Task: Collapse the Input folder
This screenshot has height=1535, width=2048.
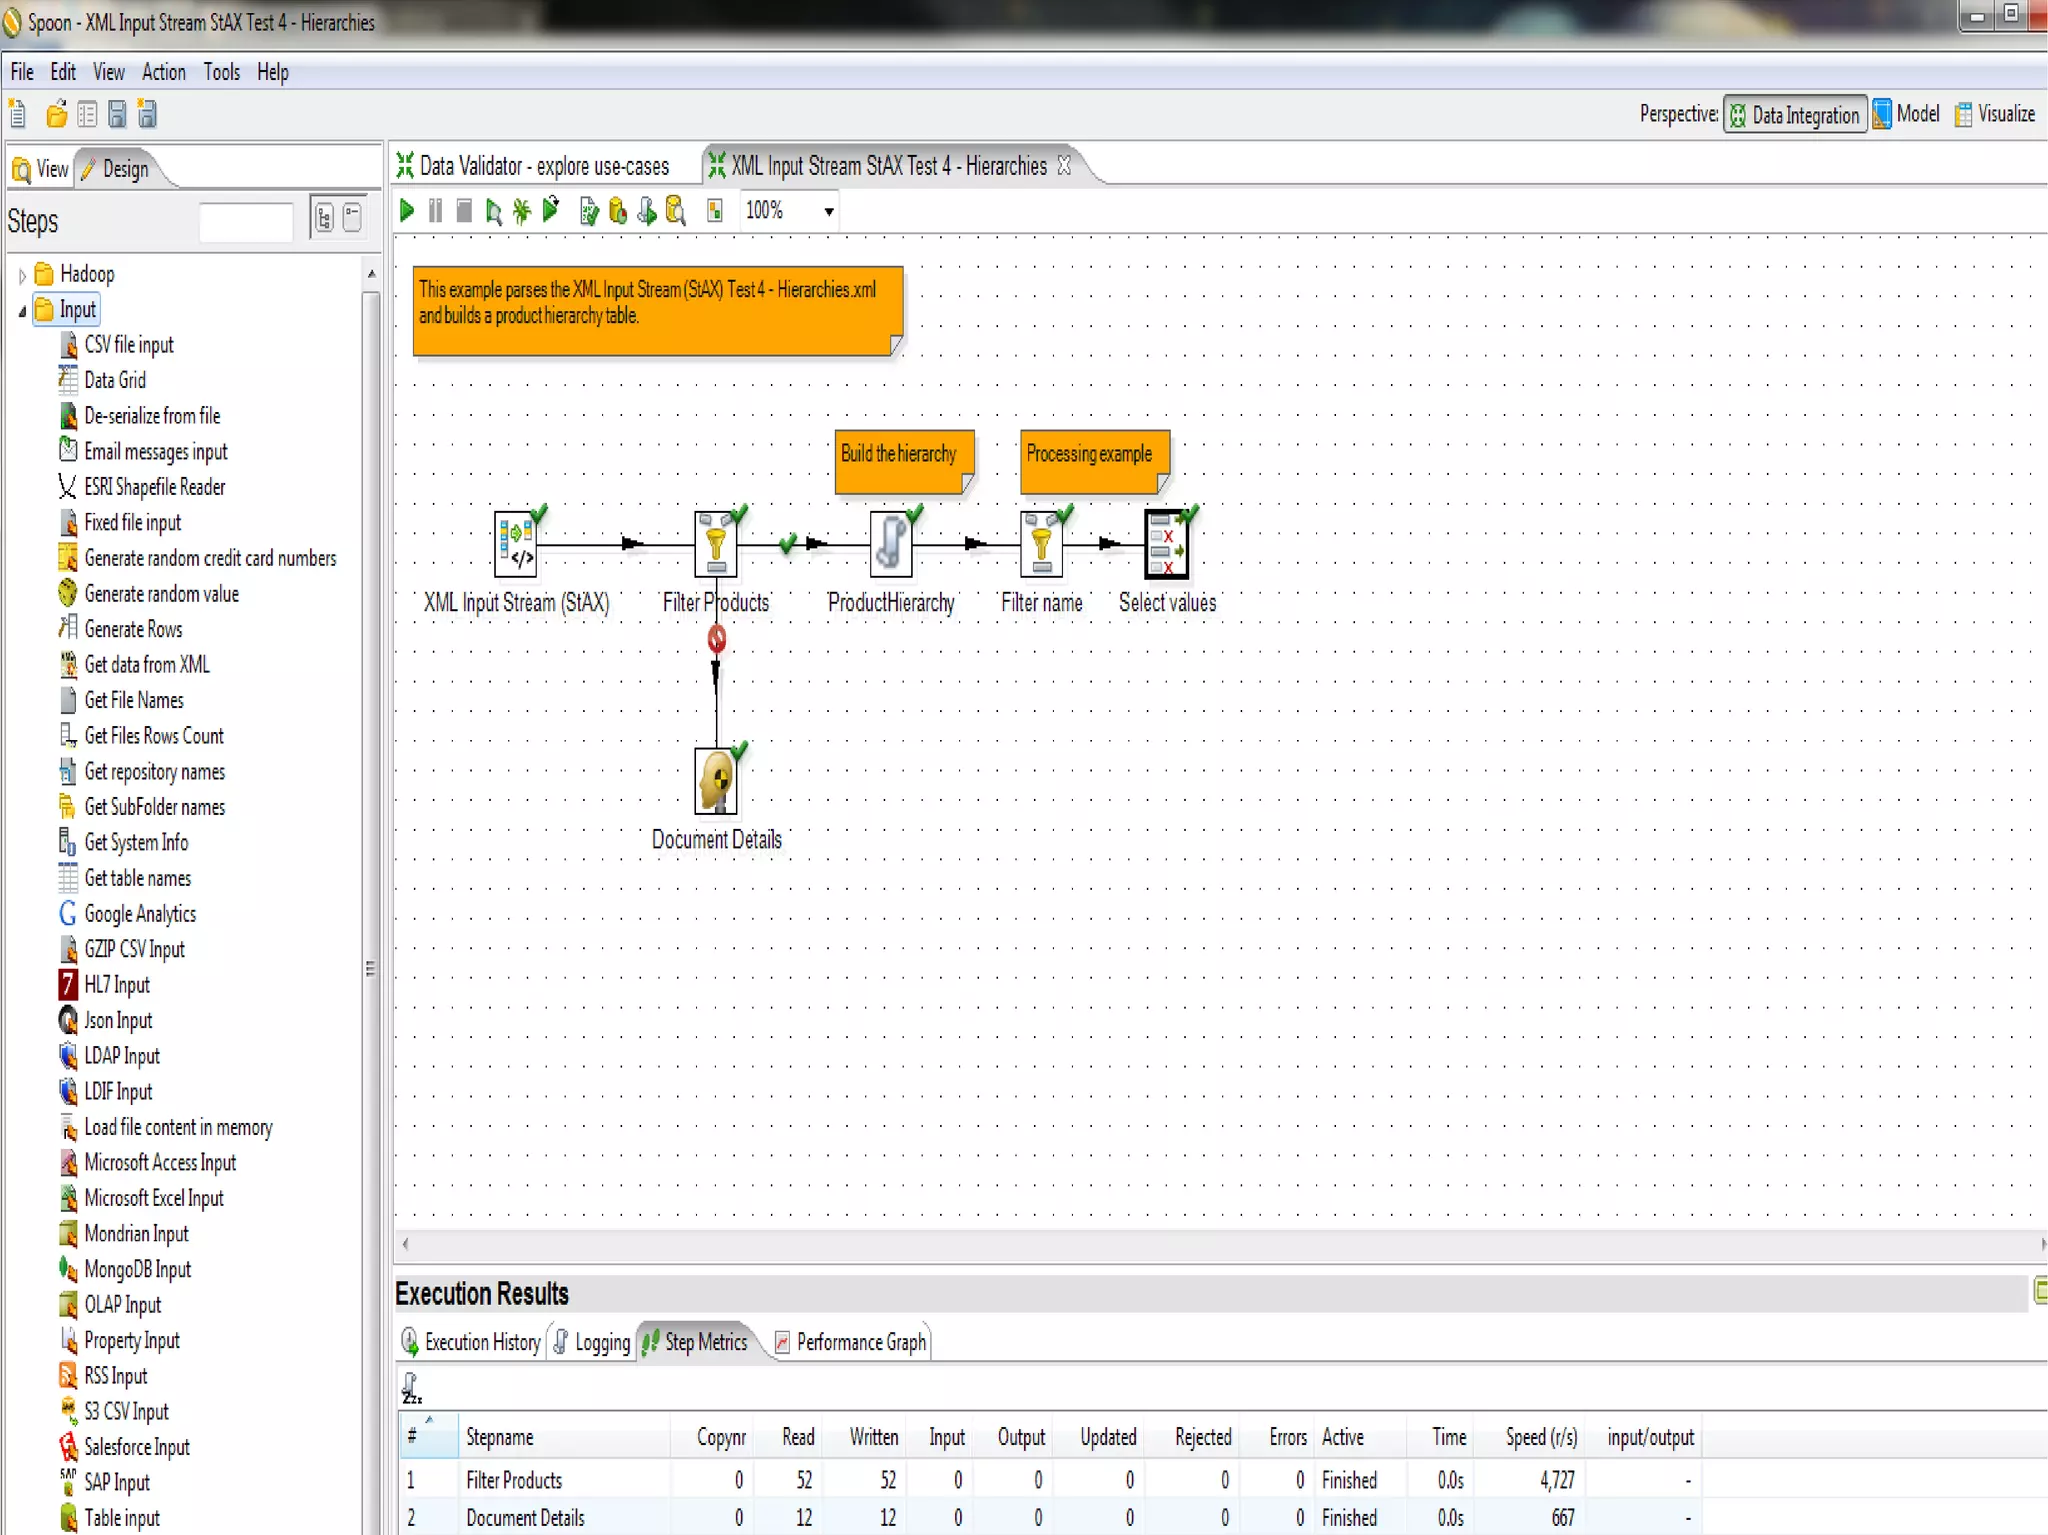Action: [x=23, y=311]
